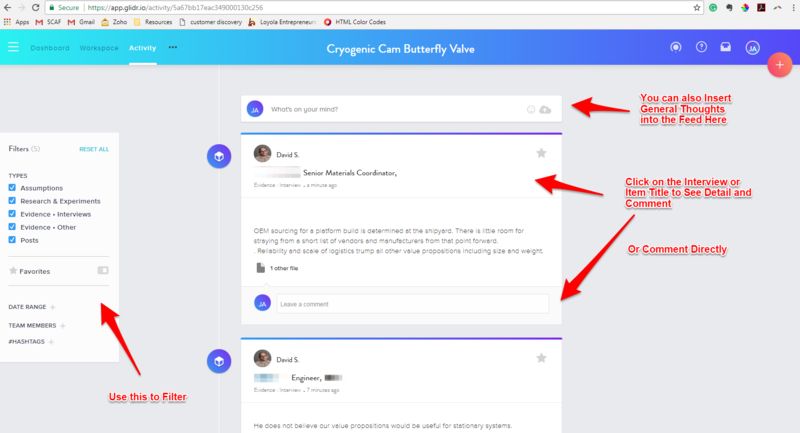
Task: Click the cloud upload icon in post box
Action: 545,110
